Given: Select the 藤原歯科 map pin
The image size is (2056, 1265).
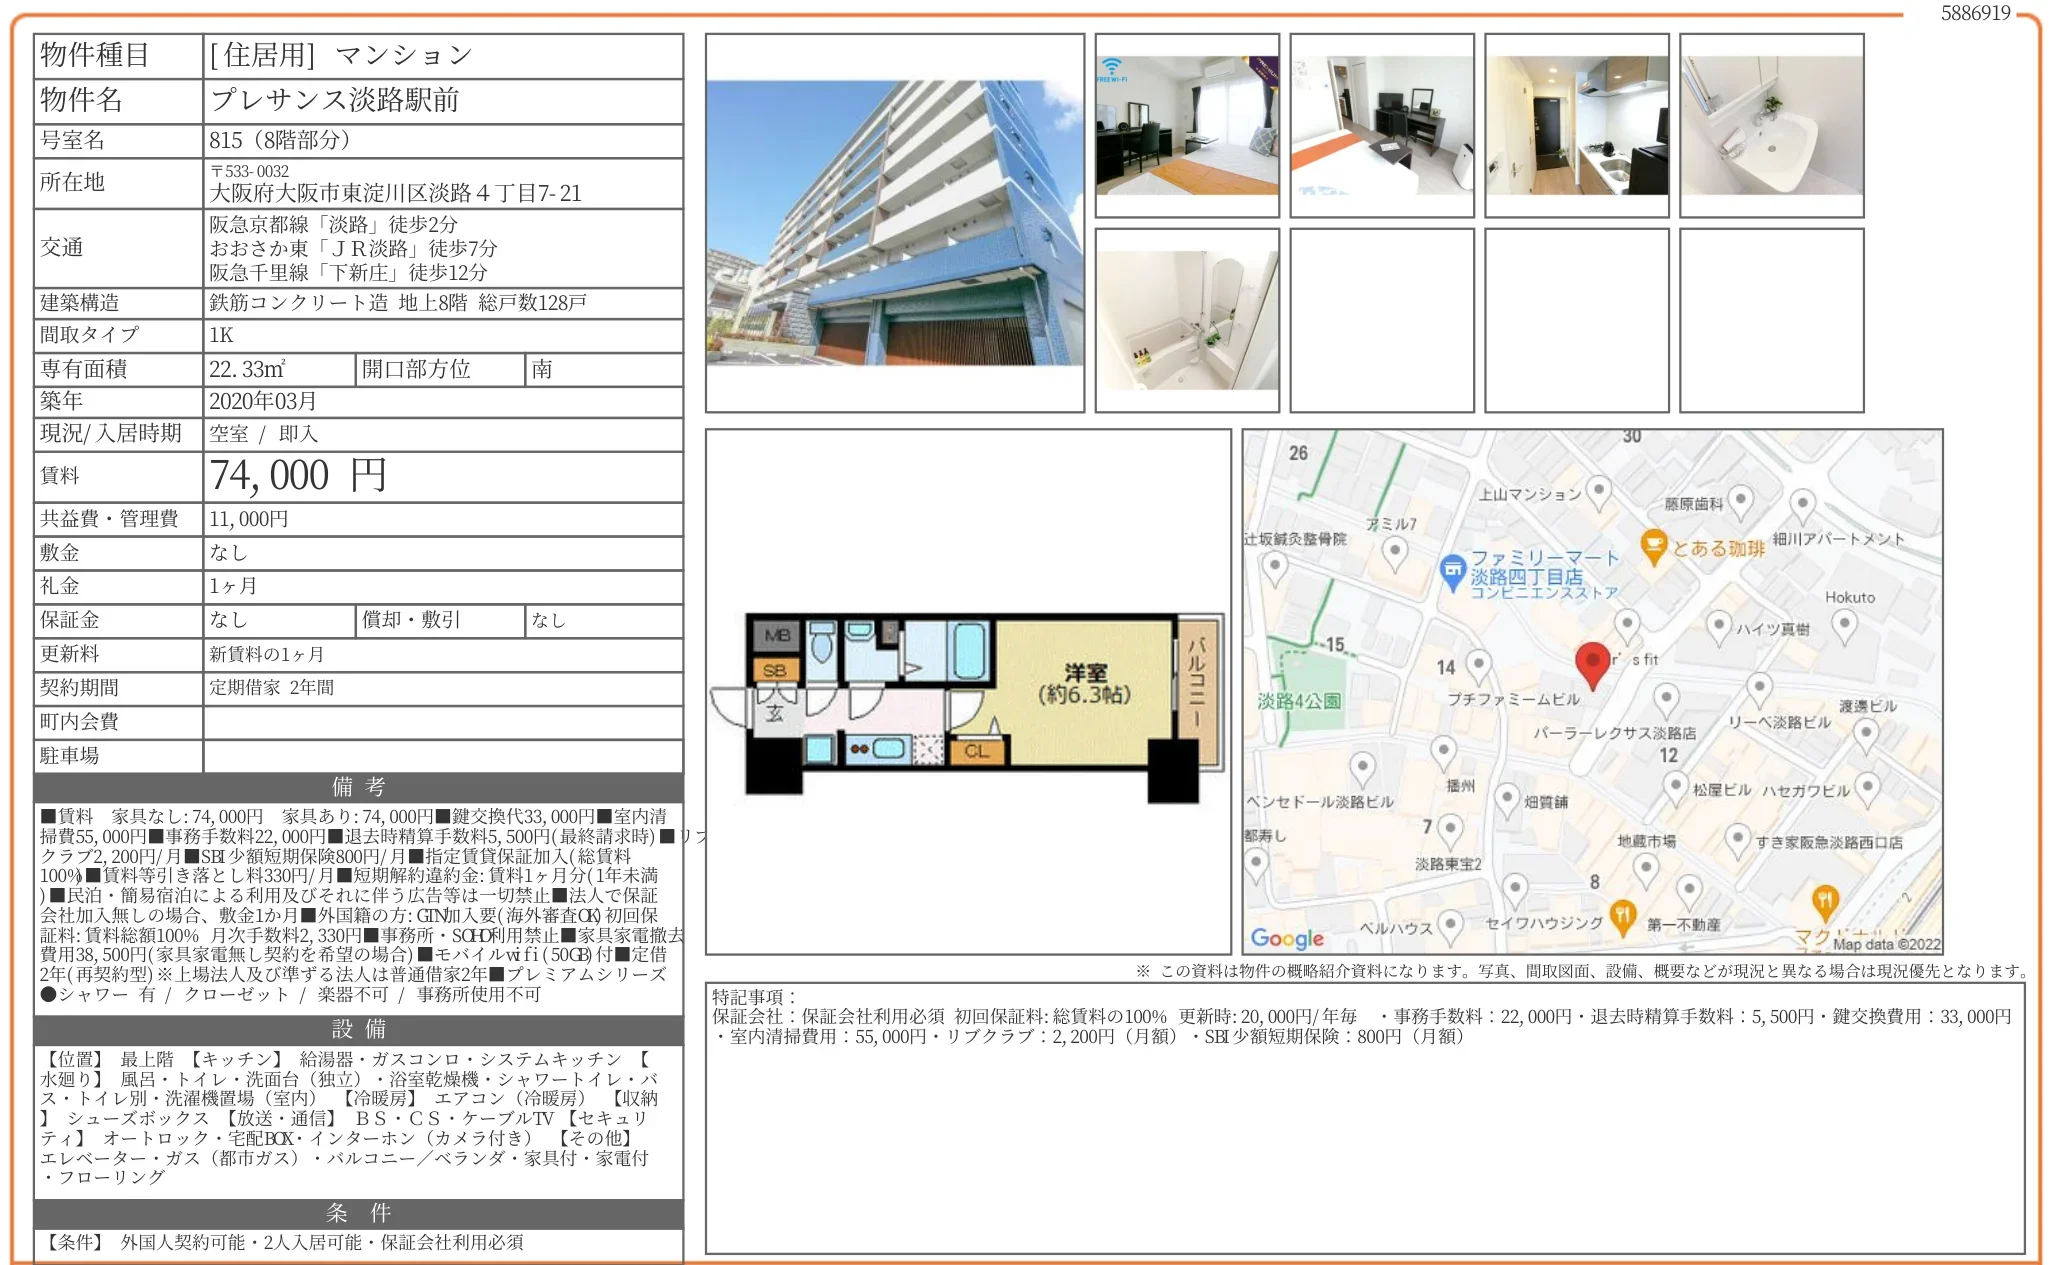Looking at the screenshot, I should (x=1741, y=499).
